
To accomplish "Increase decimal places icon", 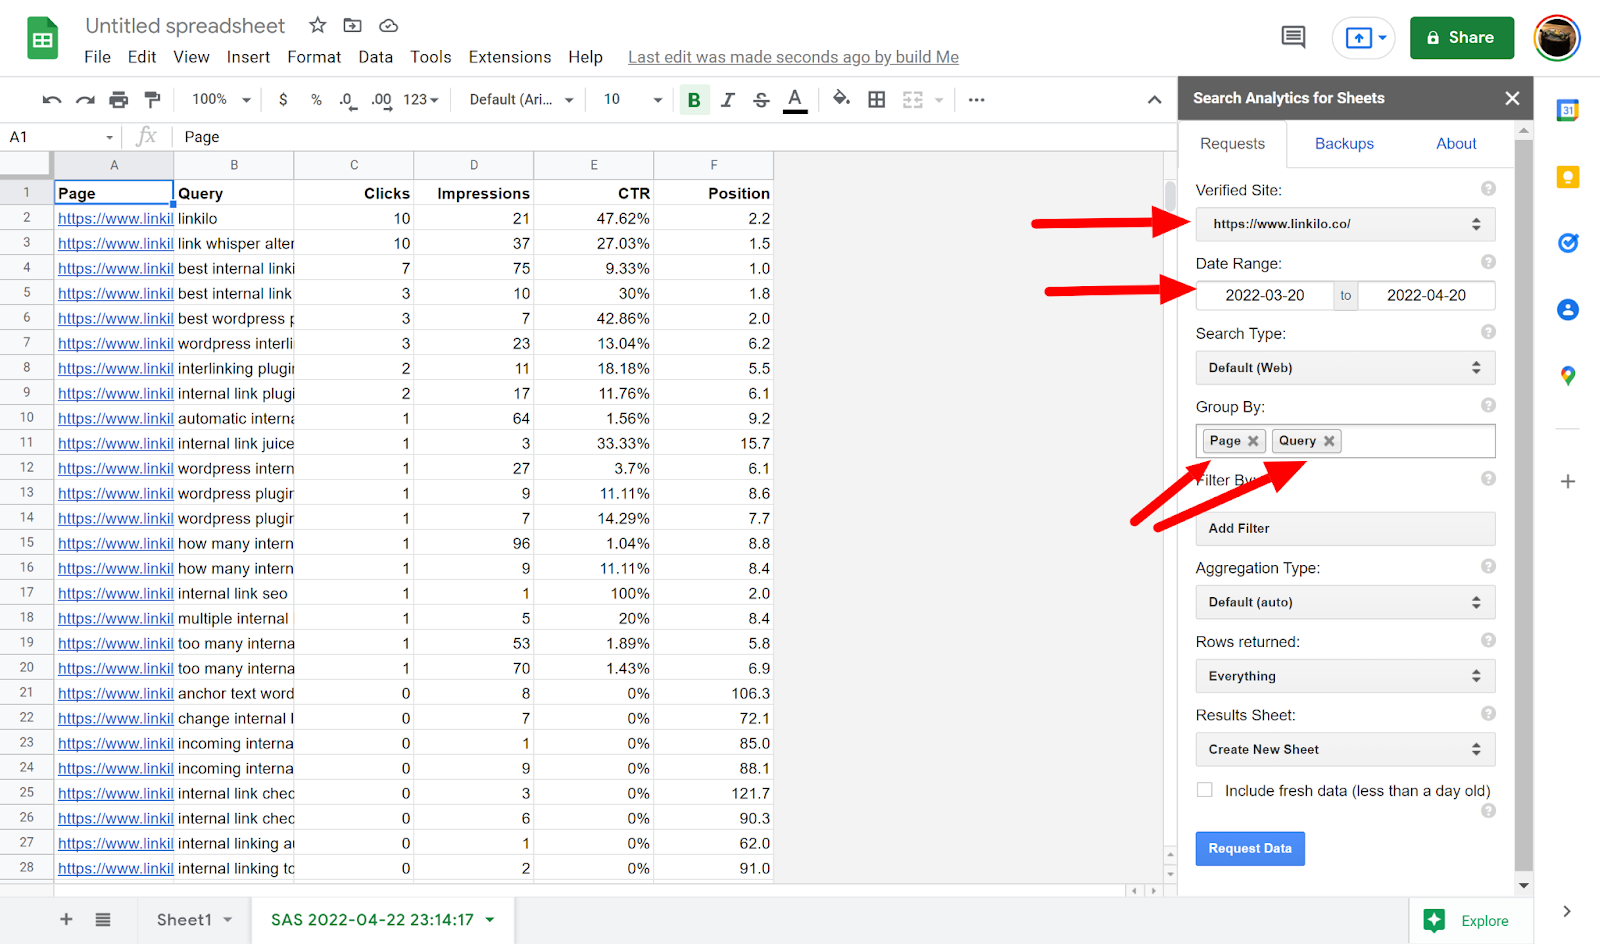I will point(381,100).
